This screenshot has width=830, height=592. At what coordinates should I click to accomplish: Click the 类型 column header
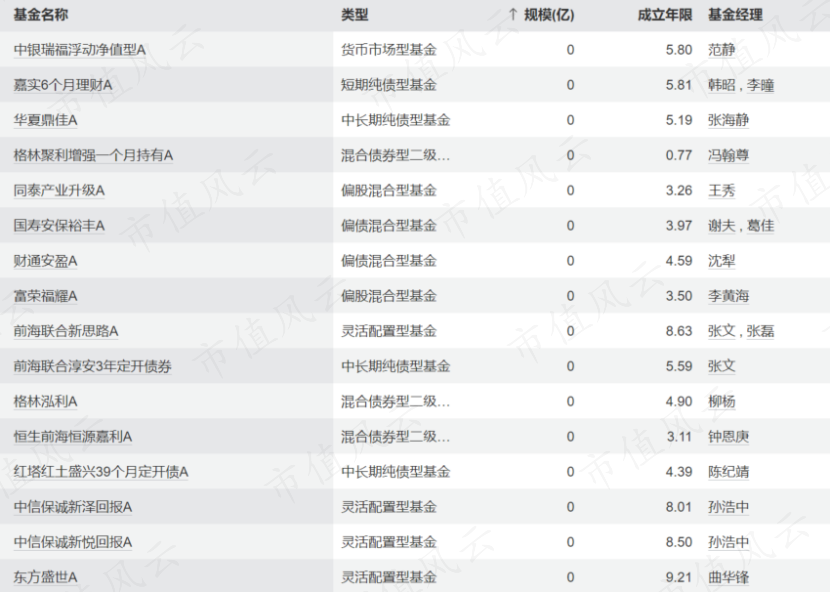pyautogui.click(x=355, y=15)
